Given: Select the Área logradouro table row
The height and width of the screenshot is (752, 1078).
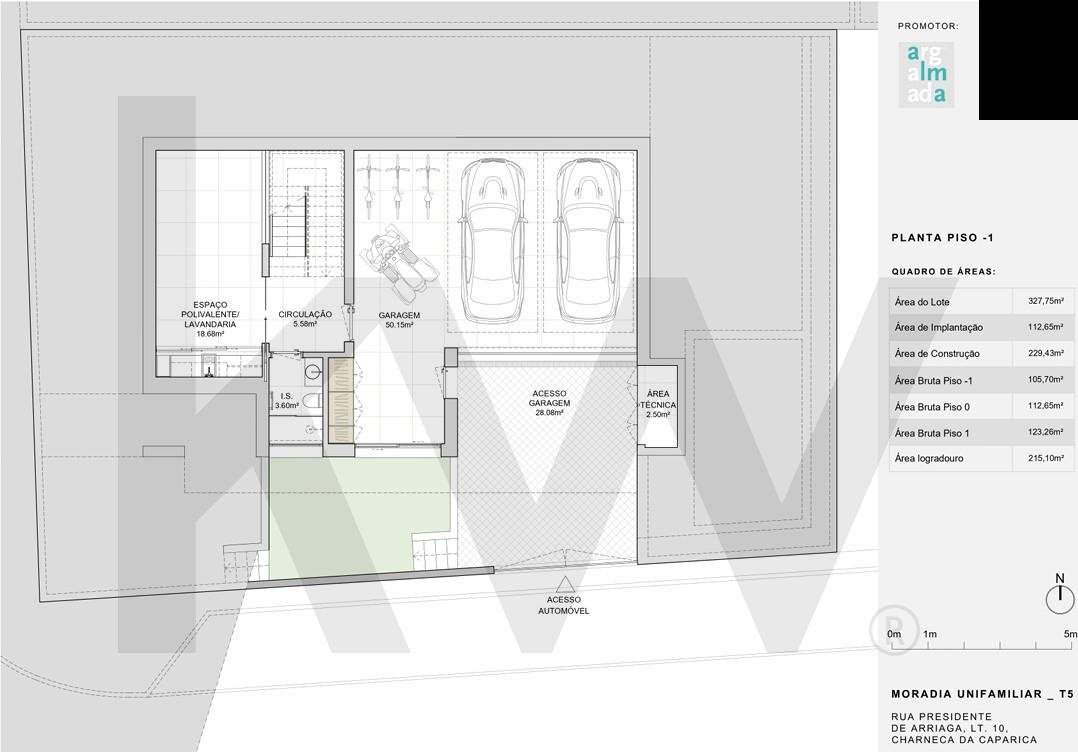Looking at the screenshot, I should pos(981,458).
